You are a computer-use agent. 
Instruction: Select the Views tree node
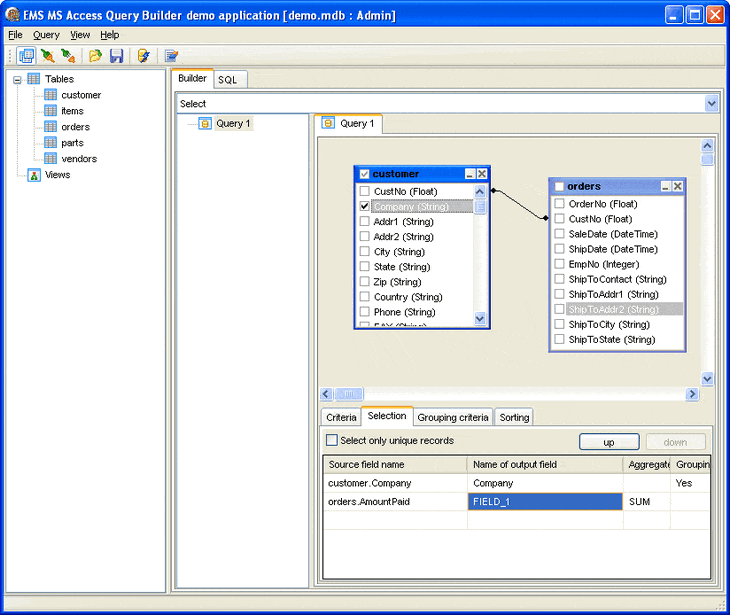click(x=57, y=175)
